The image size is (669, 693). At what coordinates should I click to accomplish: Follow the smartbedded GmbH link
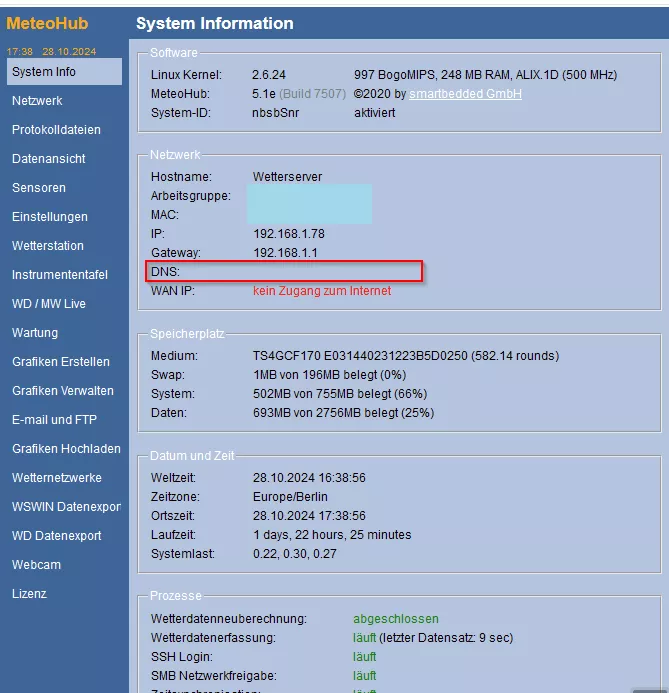coord(465,94)
